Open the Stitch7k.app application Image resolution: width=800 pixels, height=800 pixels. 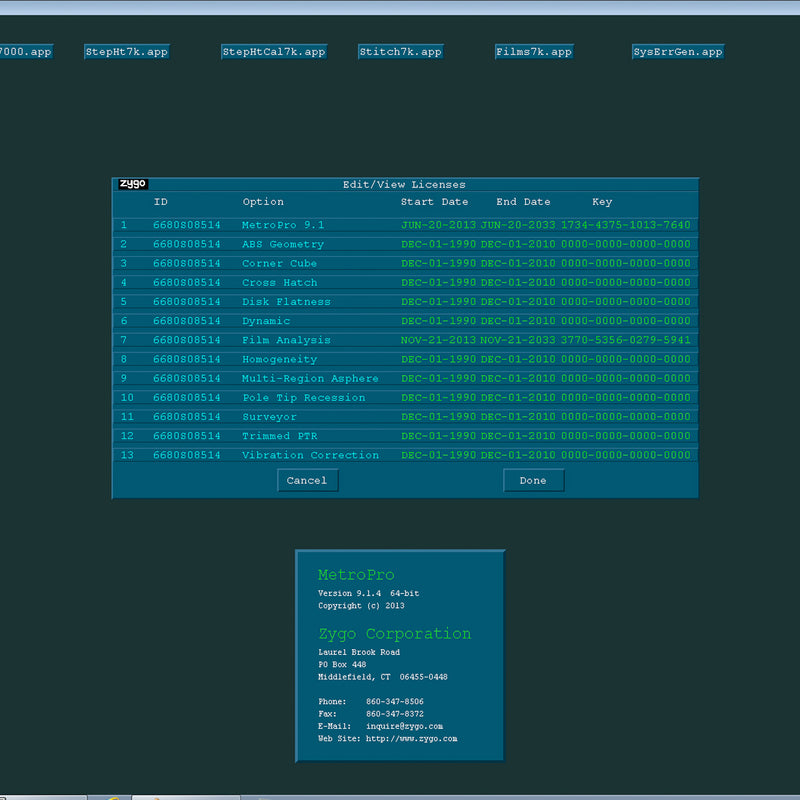(x=400, y=52)
